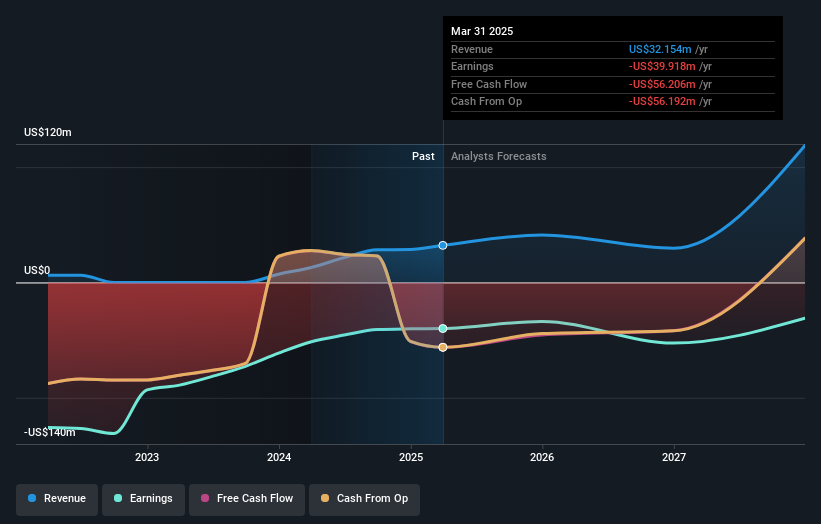Click the blue Revenue data point marker
Screen dimensions: 821x524
click(443, 246)
